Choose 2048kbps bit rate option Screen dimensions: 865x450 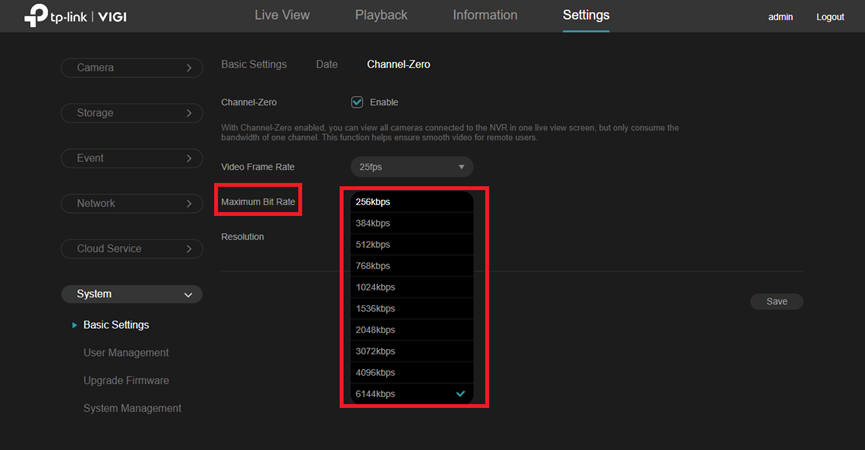click(412, 330)
